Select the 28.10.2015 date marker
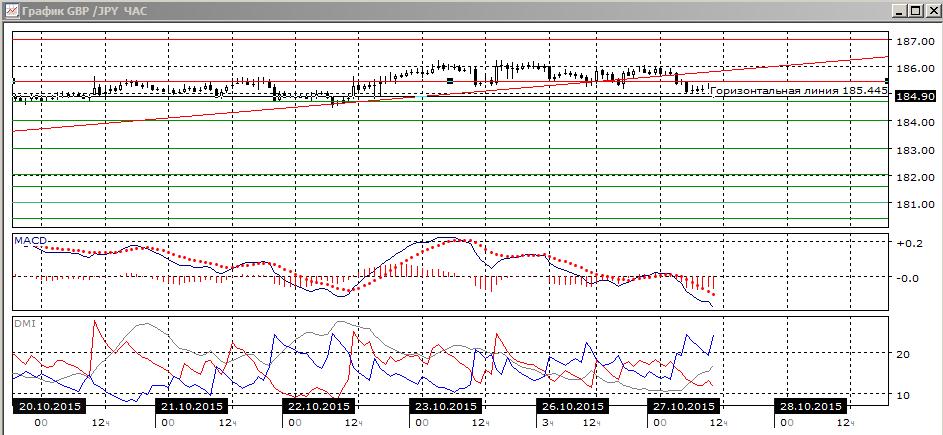The width and height of the screenshot is (943, 435). 811,406
